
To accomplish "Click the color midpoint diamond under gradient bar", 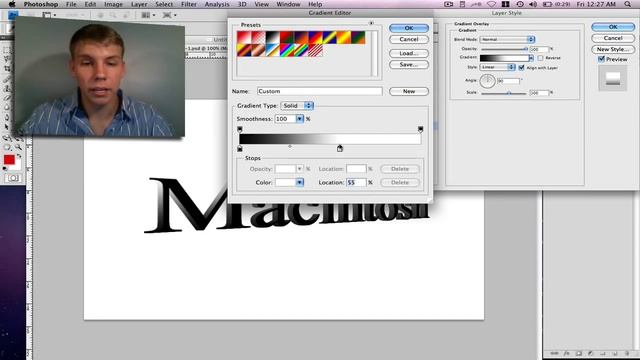I will click(x=290, y=146).
